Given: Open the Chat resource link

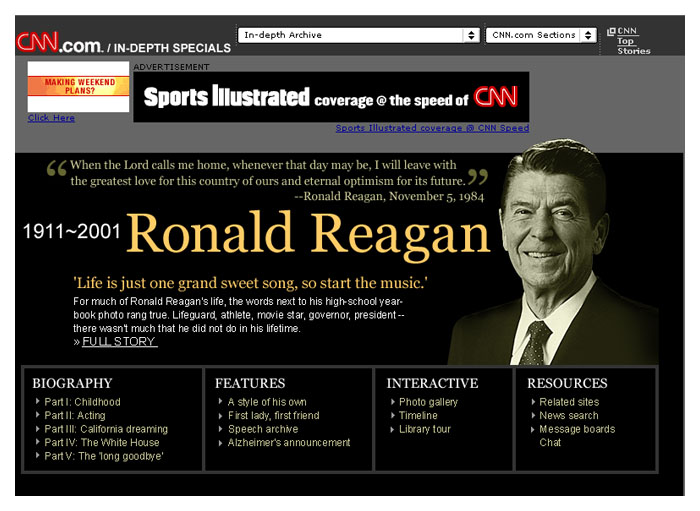Looking at the screenshot, I should [550, 443].
